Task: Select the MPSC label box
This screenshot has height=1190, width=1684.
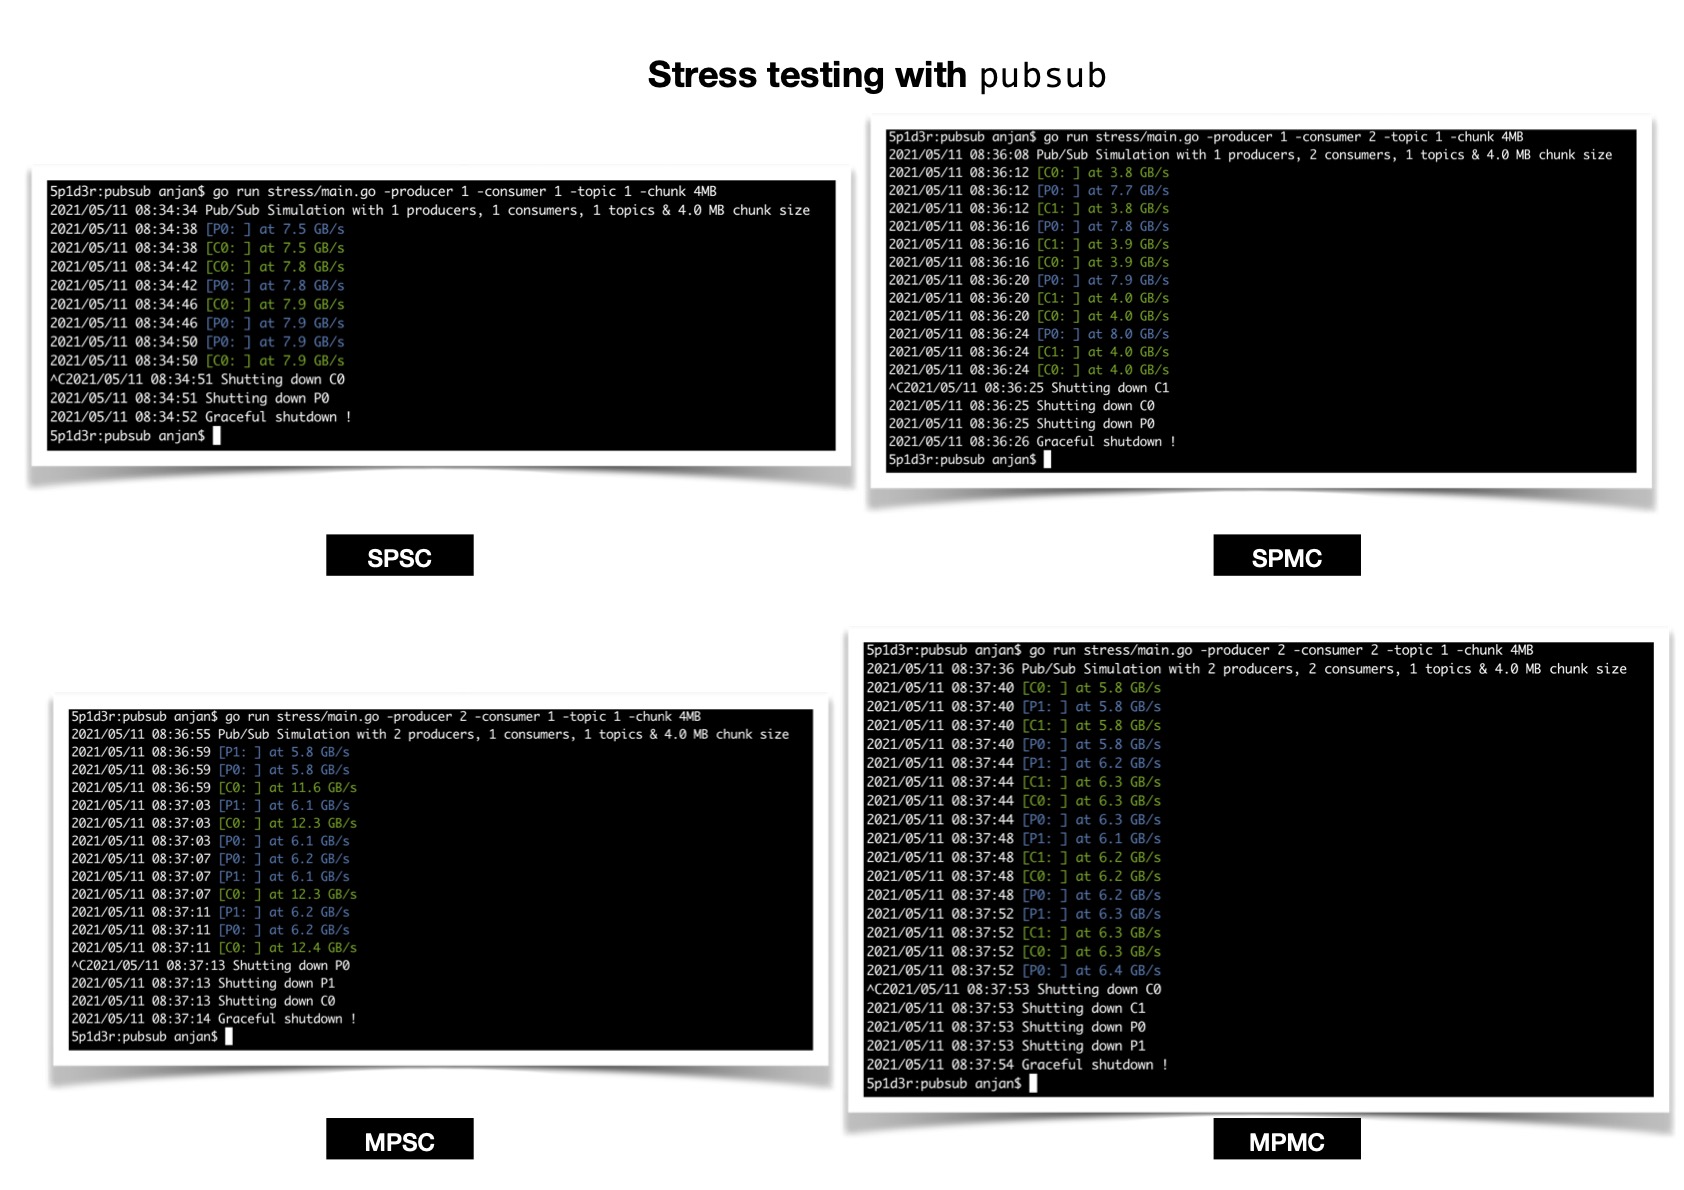Action: pyautogui.click(x=399, y=1140)
